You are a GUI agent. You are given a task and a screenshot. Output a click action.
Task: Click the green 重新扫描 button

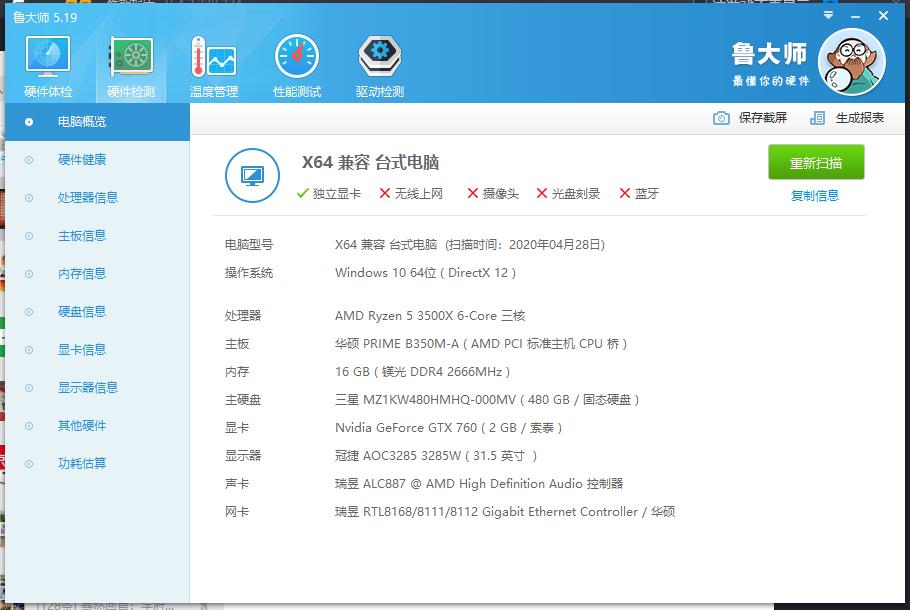(814, 162)
